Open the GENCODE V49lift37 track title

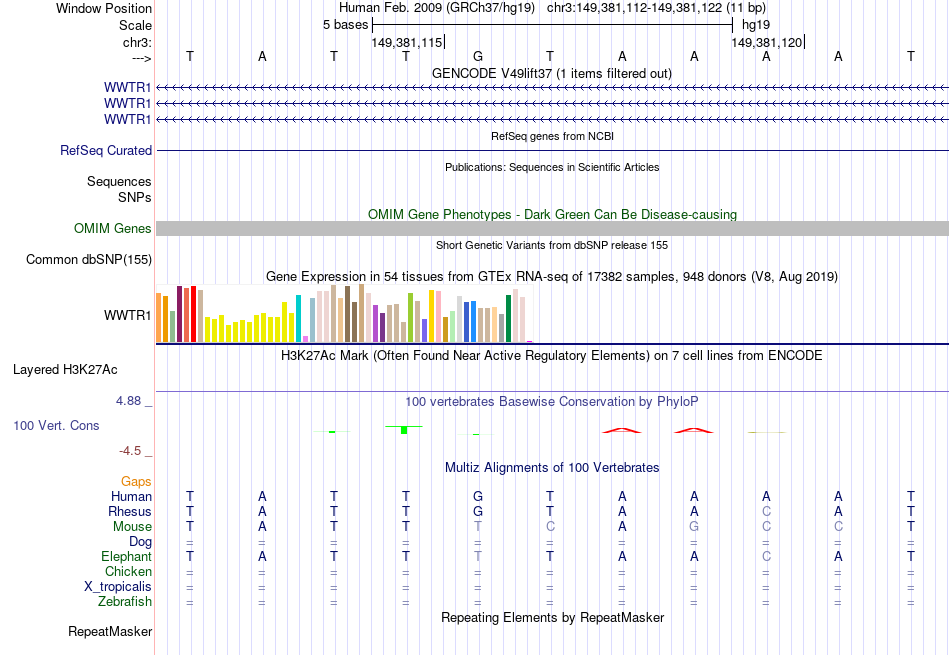point(552,73)
